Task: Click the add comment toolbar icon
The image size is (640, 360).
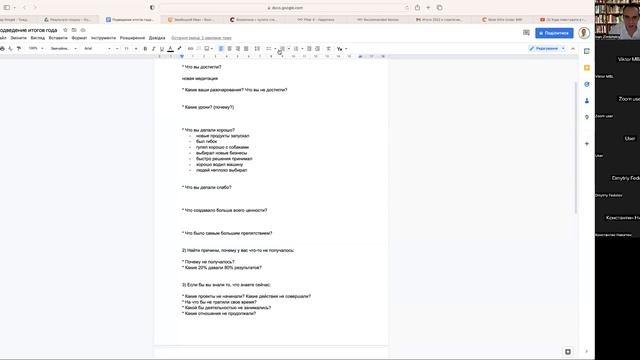Action: pyautogui.click(x=199, y=49)
